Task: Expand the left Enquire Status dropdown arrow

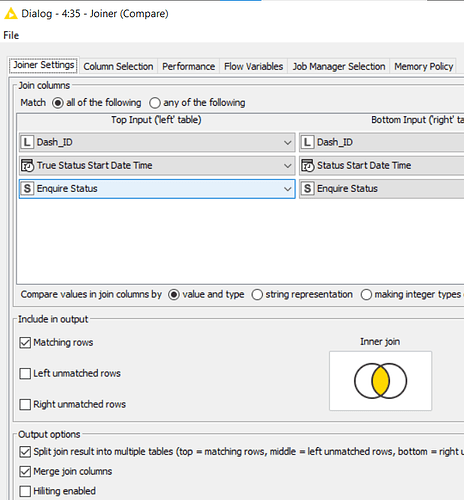Action: [x=287, y=189]
